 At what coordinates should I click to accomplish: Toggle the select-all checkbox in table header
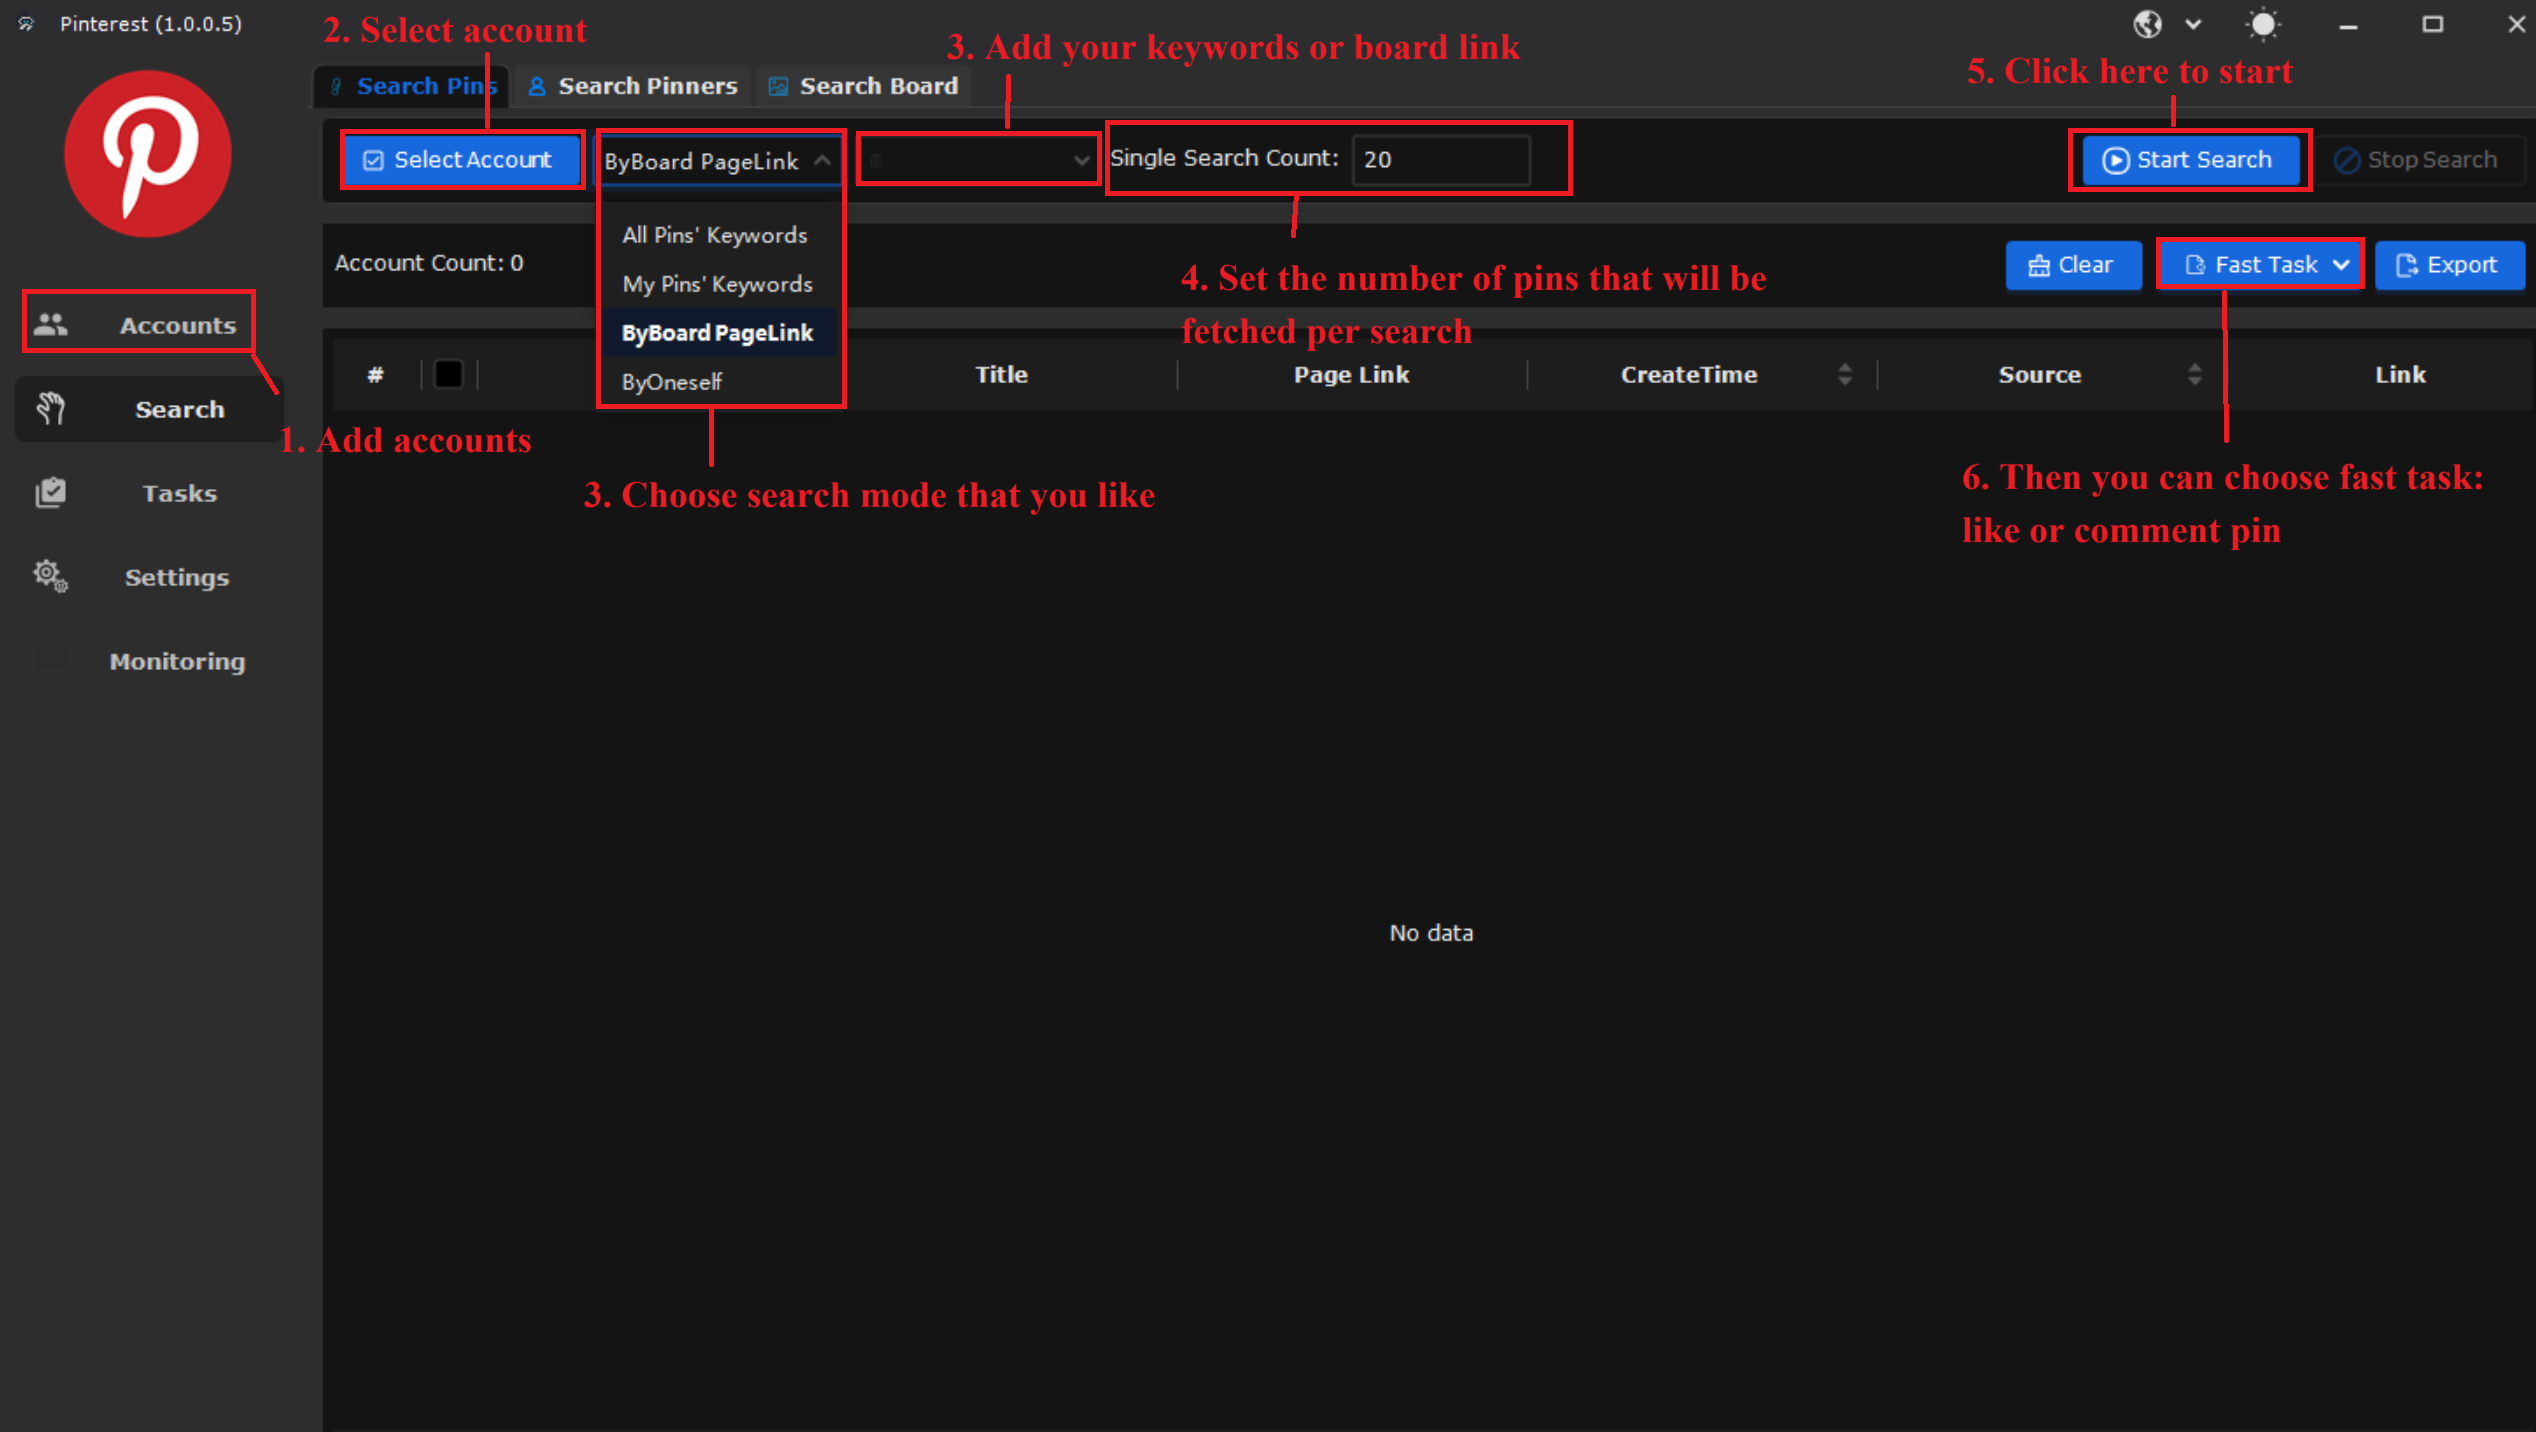(x=448, y=374)
